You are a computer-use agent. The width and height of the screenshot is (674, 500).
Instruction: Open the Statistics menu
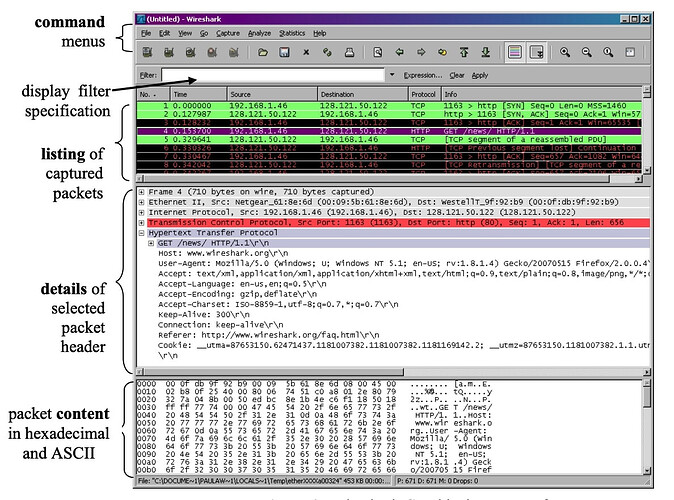292,33
